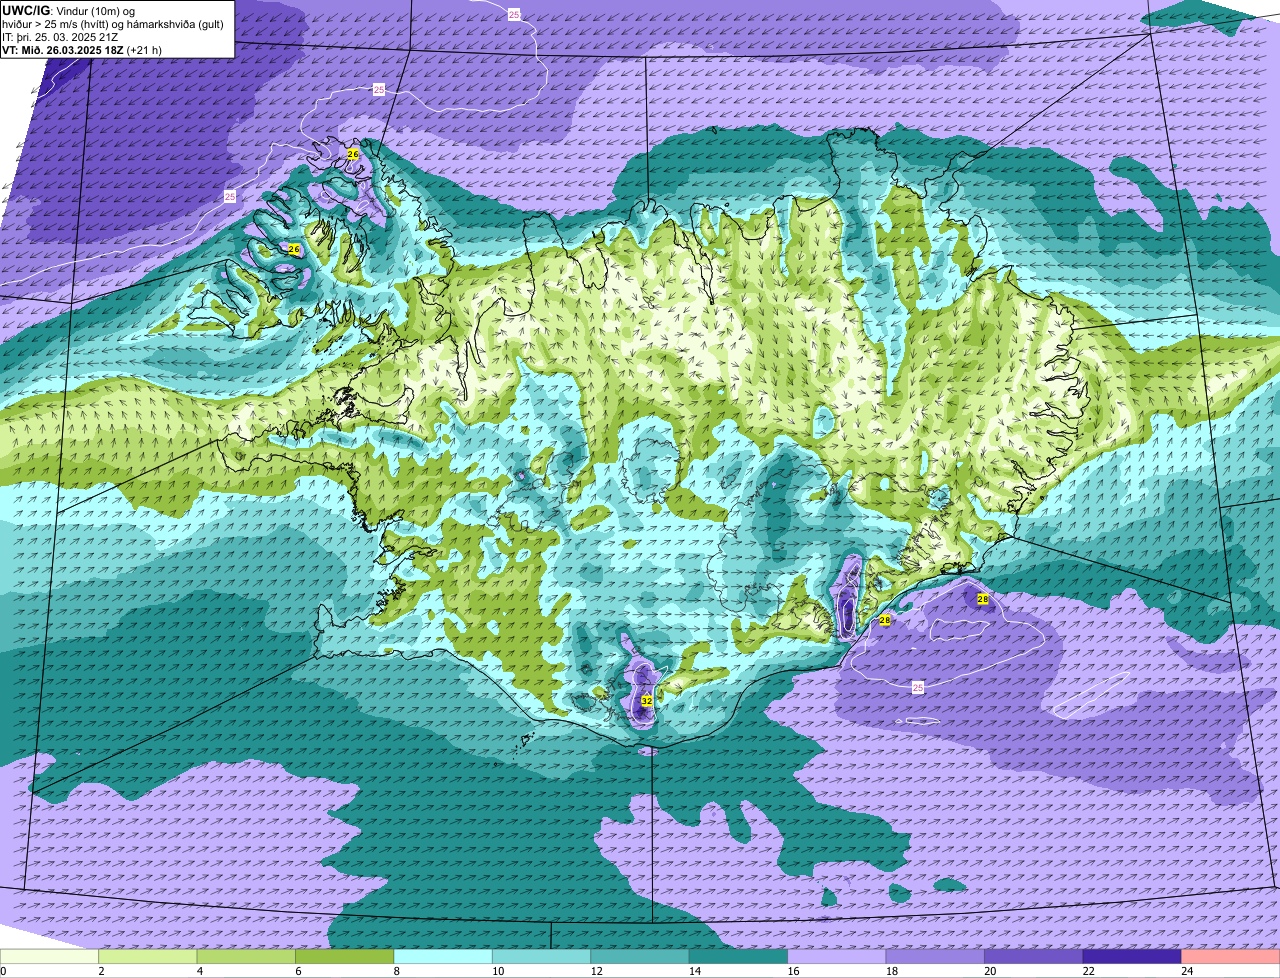This screenshot has width=1280, height=978.
Task: Click the light cyan 8–10 m/s legend swatch
Action: 443,957
